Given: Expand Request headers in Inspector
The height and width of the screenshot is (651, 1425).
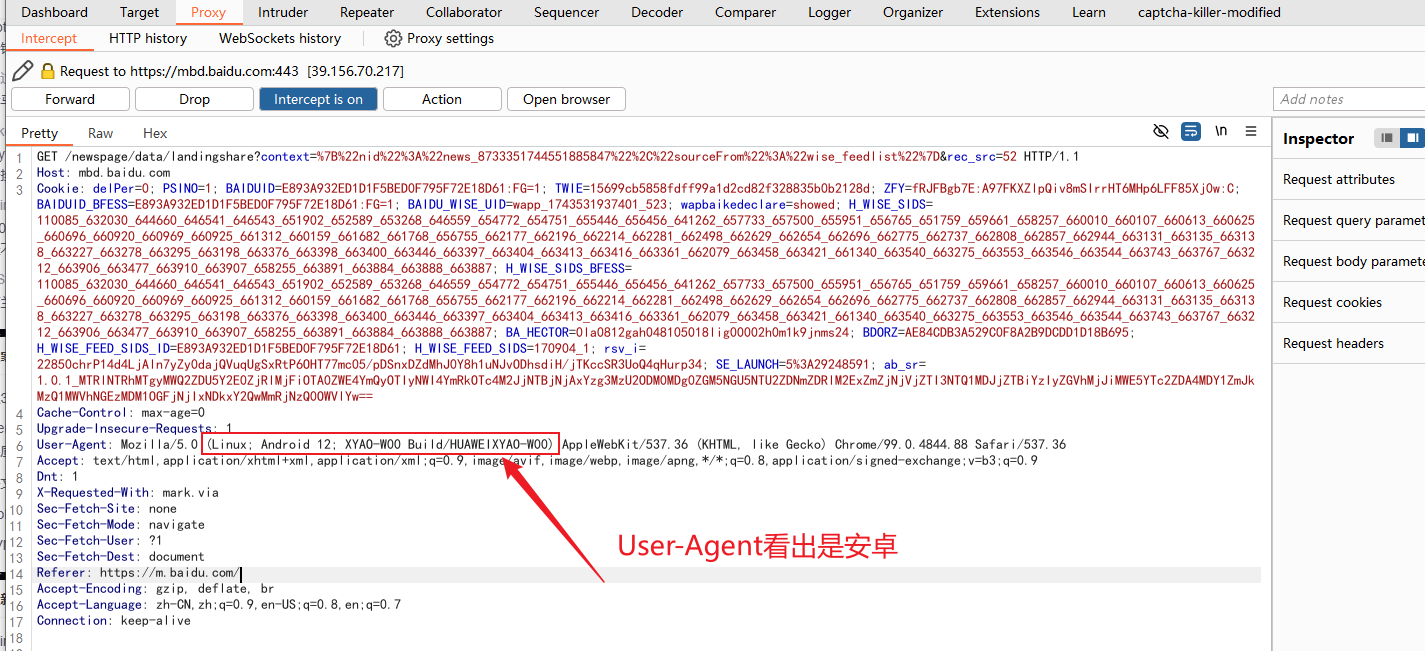Looking at the screenshot, I should (1333, 343).
